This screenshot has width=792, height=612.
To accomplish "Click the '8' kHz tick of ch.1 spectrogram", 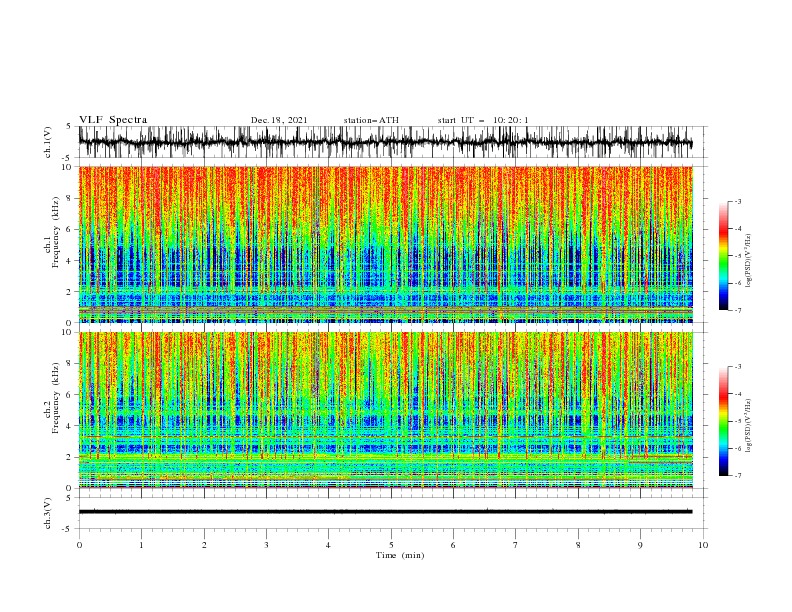I will (x=70, y=198).
